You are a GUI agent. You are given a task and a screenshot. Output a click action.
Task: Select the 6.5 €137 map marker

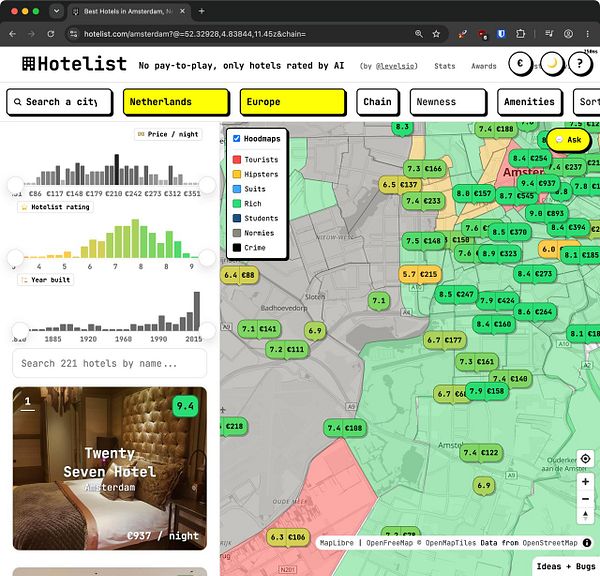399,185
